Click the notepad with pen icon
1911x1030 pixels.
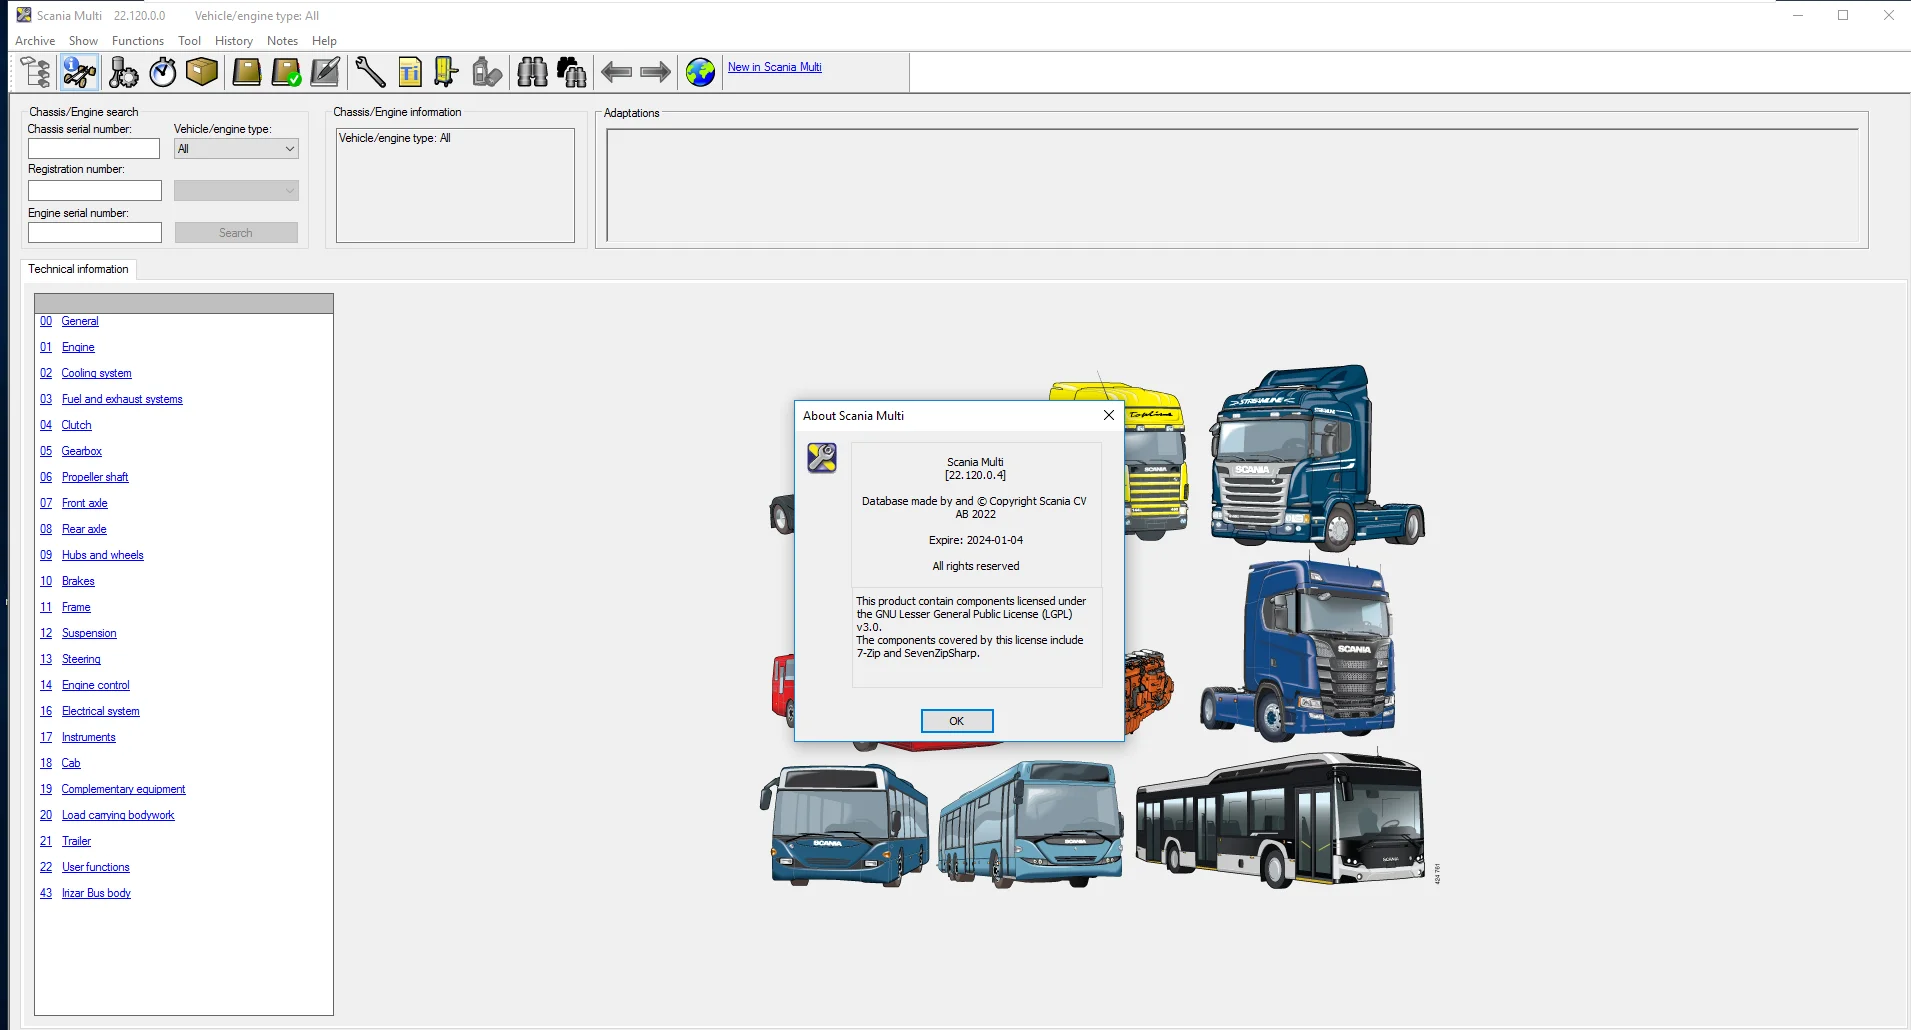point(326,72)
